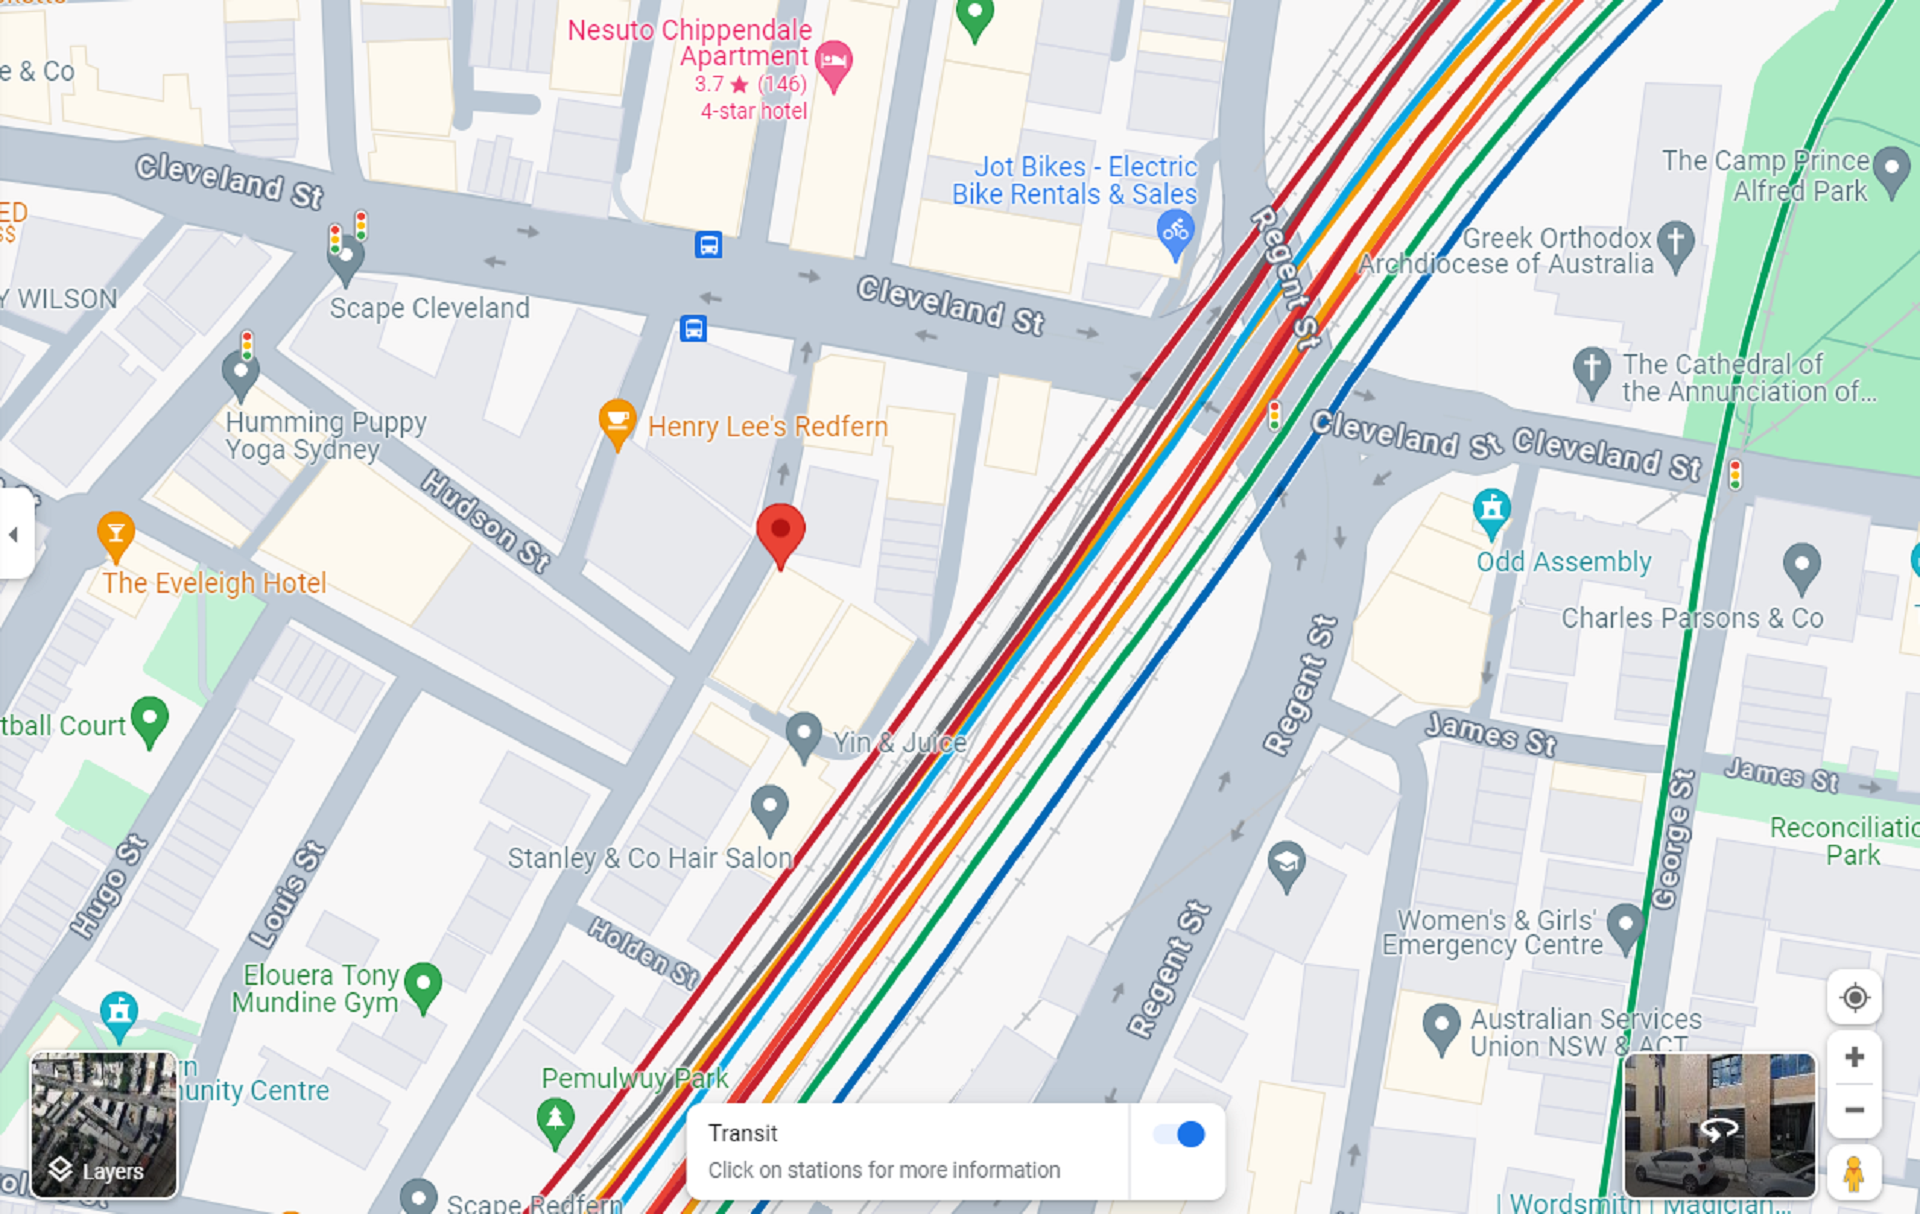Select the upper bus stop icon on Cleveland St
Screen dimensions: 1920x1214
709,245
